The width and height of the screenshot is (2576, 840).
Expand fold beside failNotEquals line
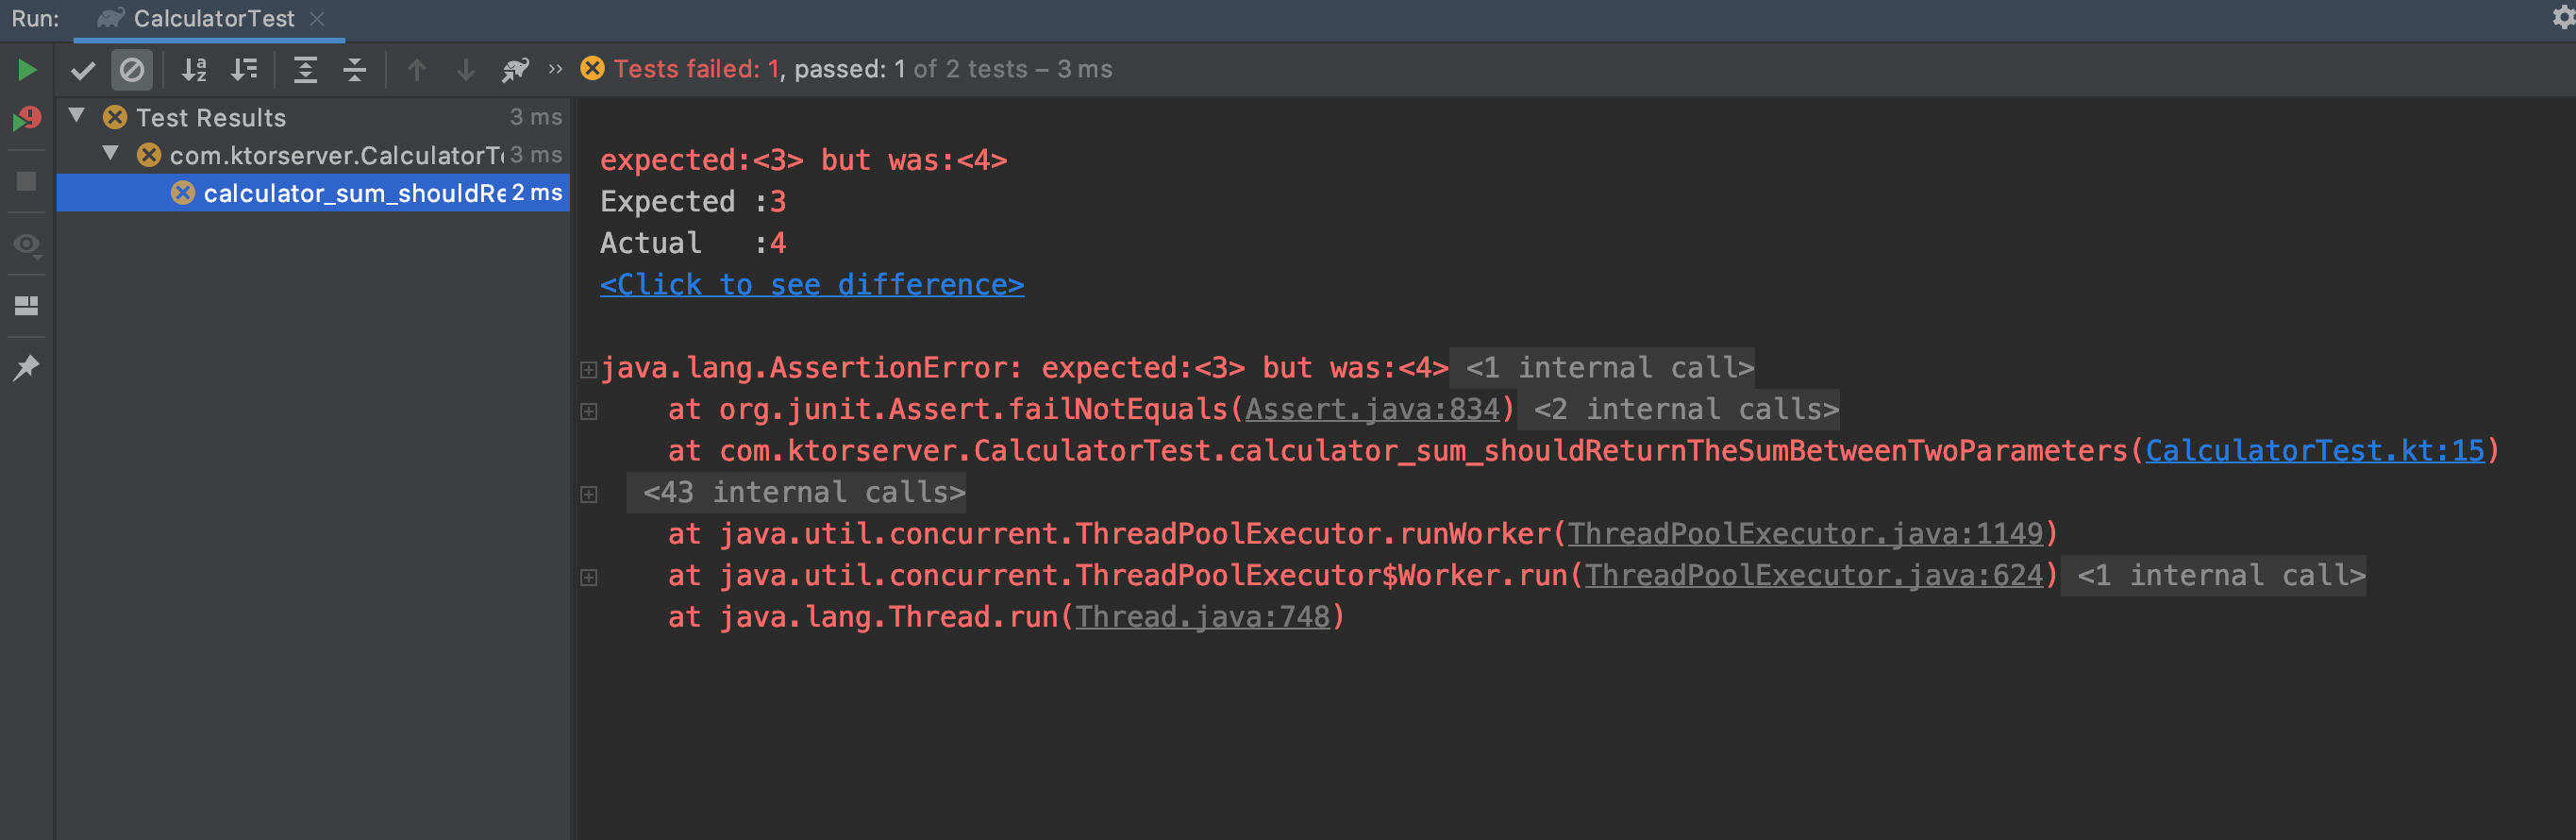[589, 412]
